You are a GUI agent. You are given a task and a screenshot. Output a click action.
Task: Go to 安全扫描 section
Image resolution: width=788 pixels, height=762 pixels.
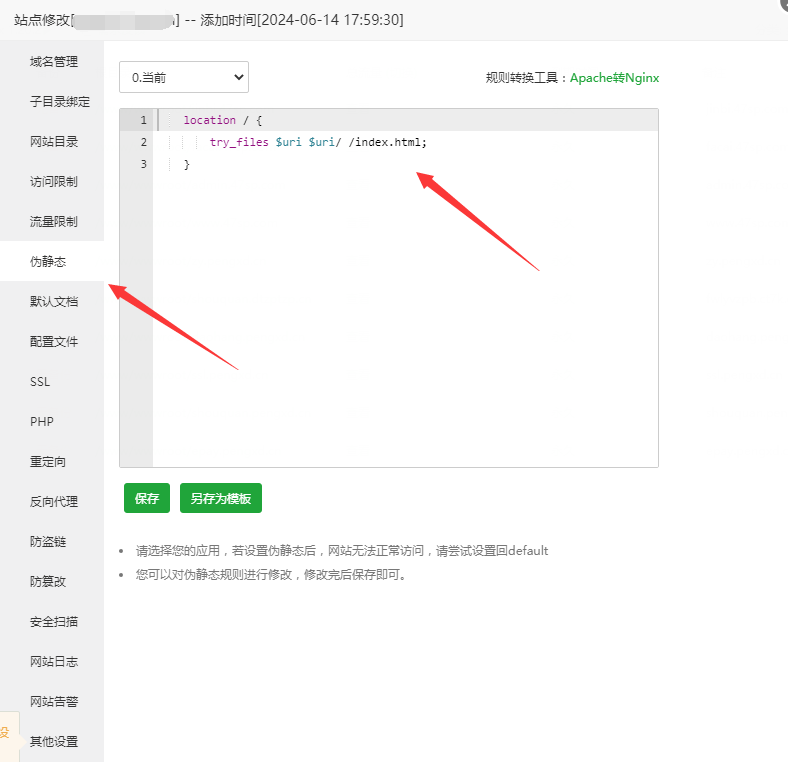coord(53,622)
